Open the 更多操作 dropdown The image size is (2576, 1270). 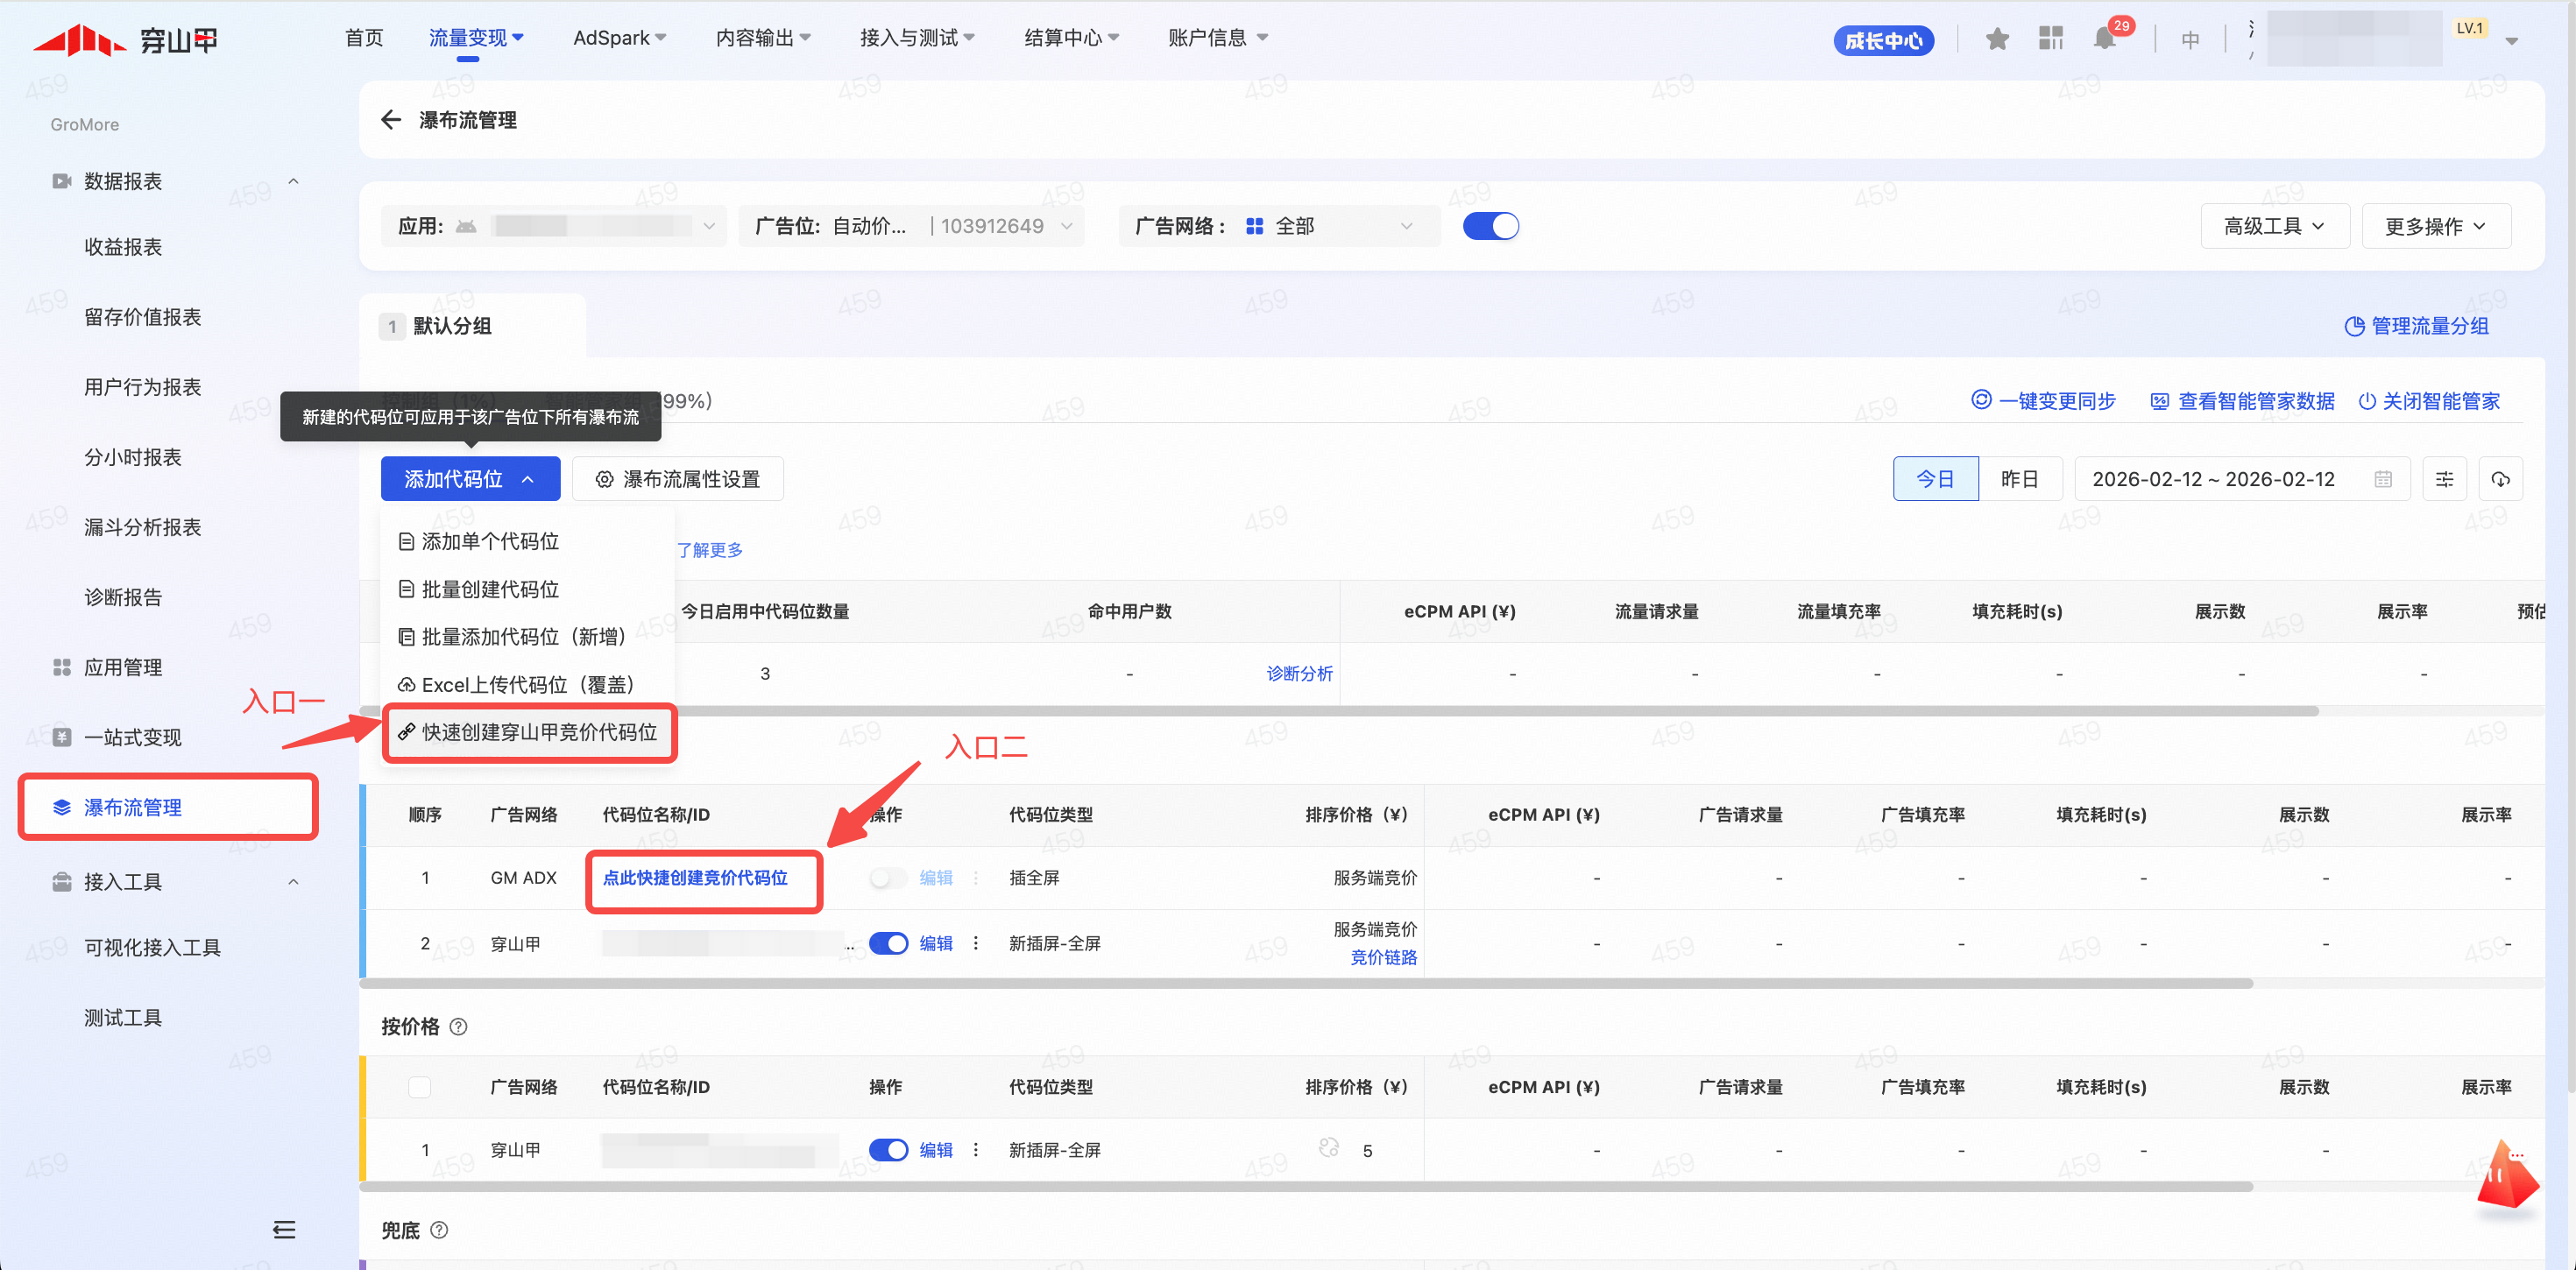[x=2435, y=226]
